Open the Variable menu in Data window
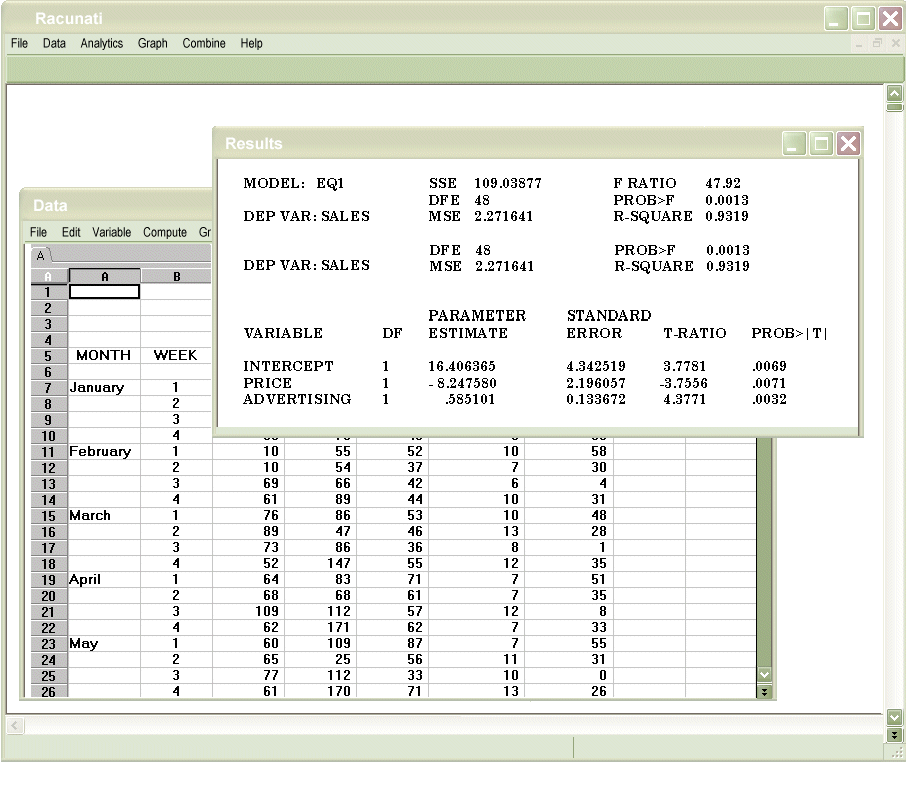This screenshot has height=790, width=906. (111, 232)
